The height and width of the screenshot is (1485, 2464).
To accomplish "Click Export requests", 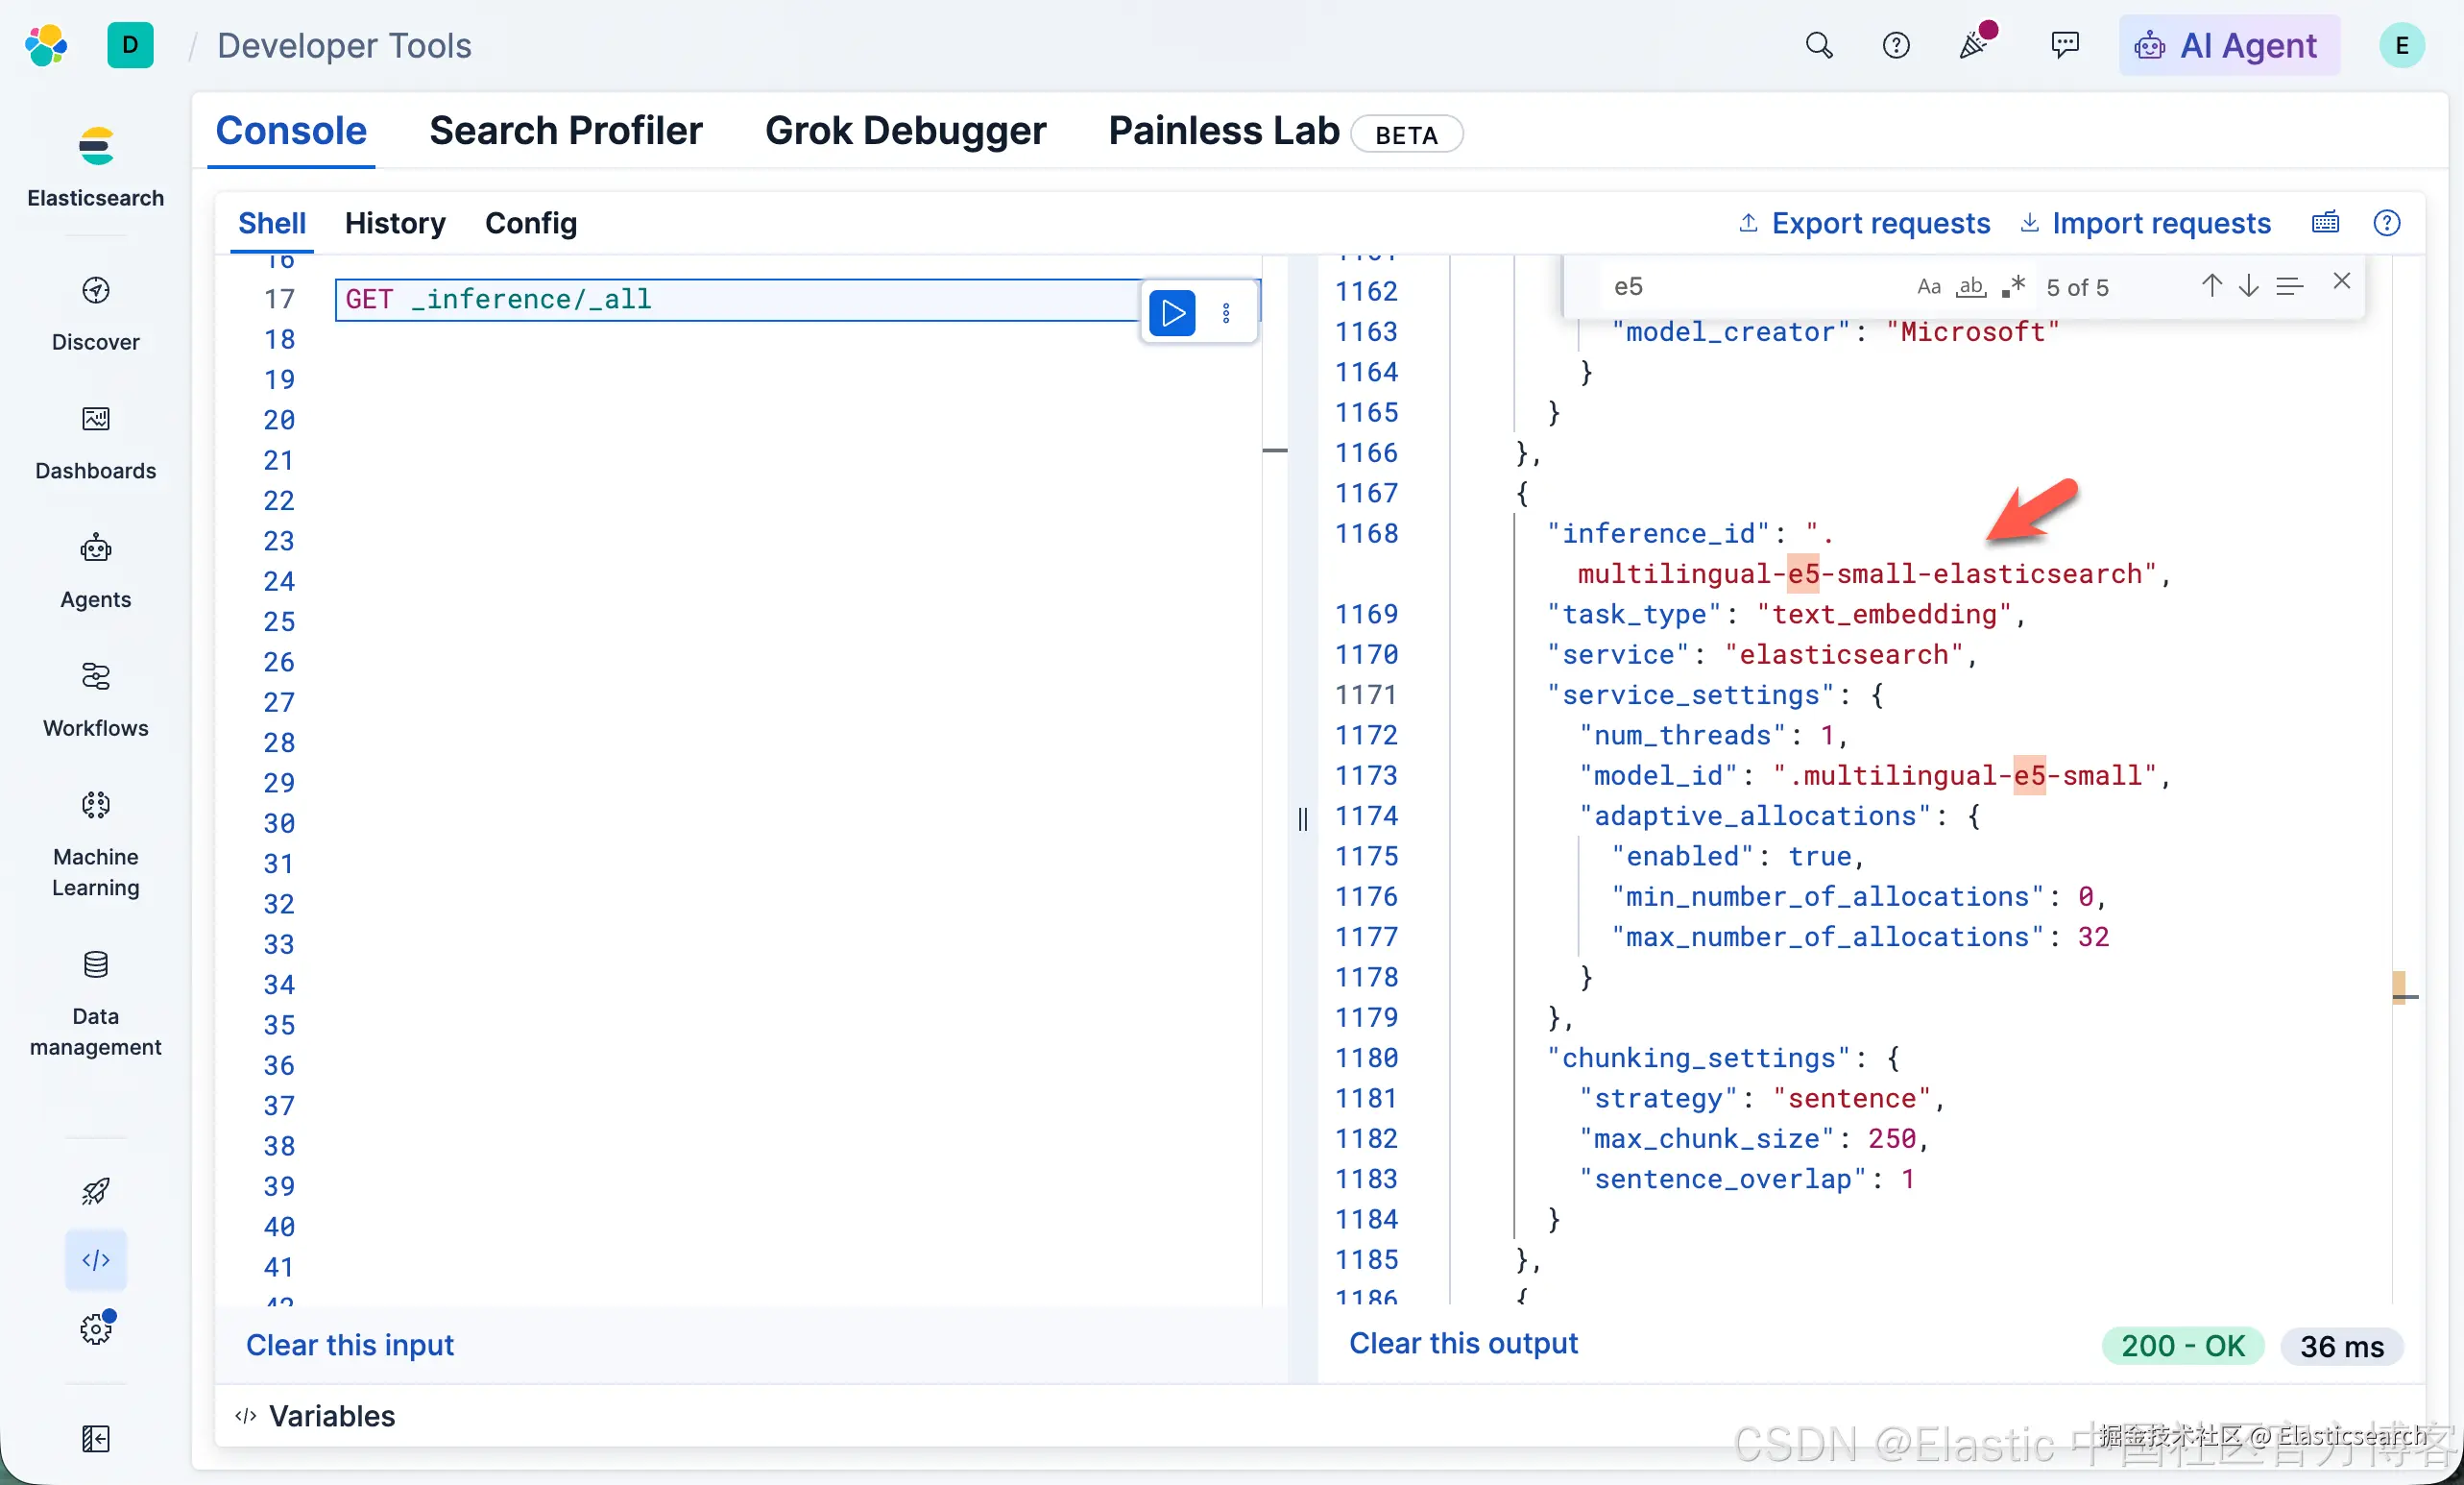I will pyautogui.click(x=1864, y=223).
